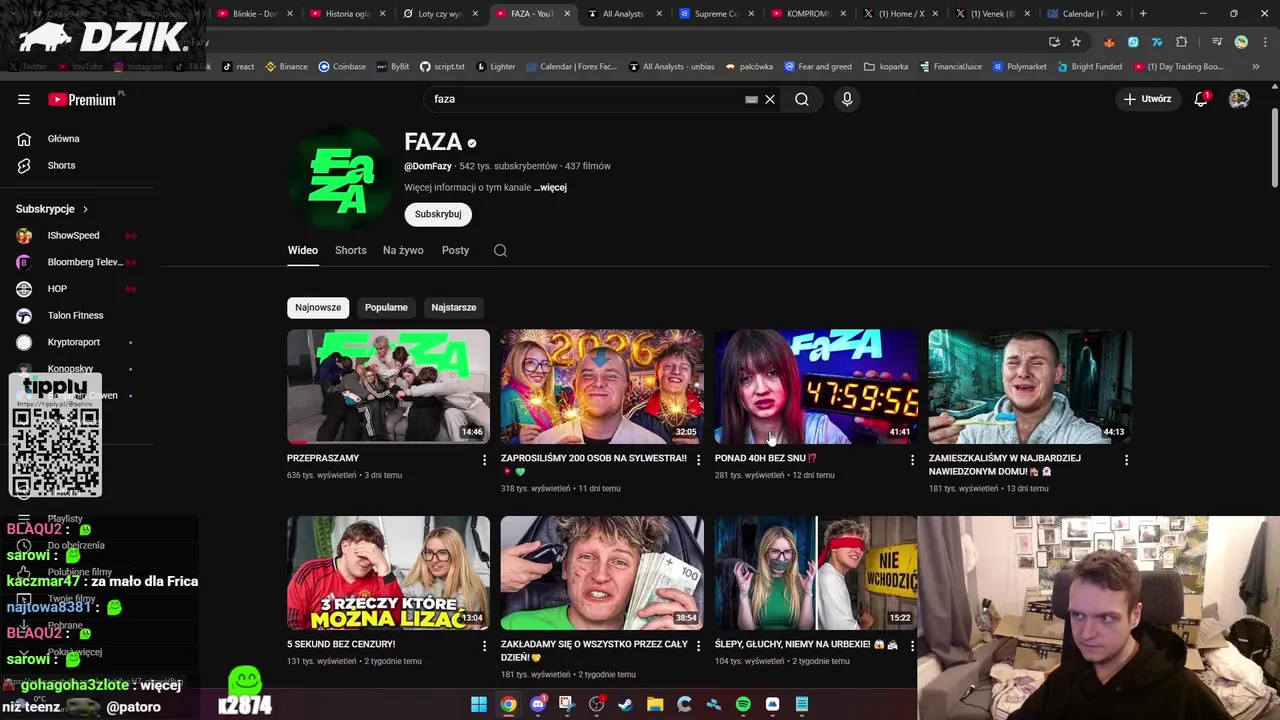Screen dimensions: 1280x720
Task: Open options menu for ZAMIESZKALIŚMY video
Action: coord(1126,460)
